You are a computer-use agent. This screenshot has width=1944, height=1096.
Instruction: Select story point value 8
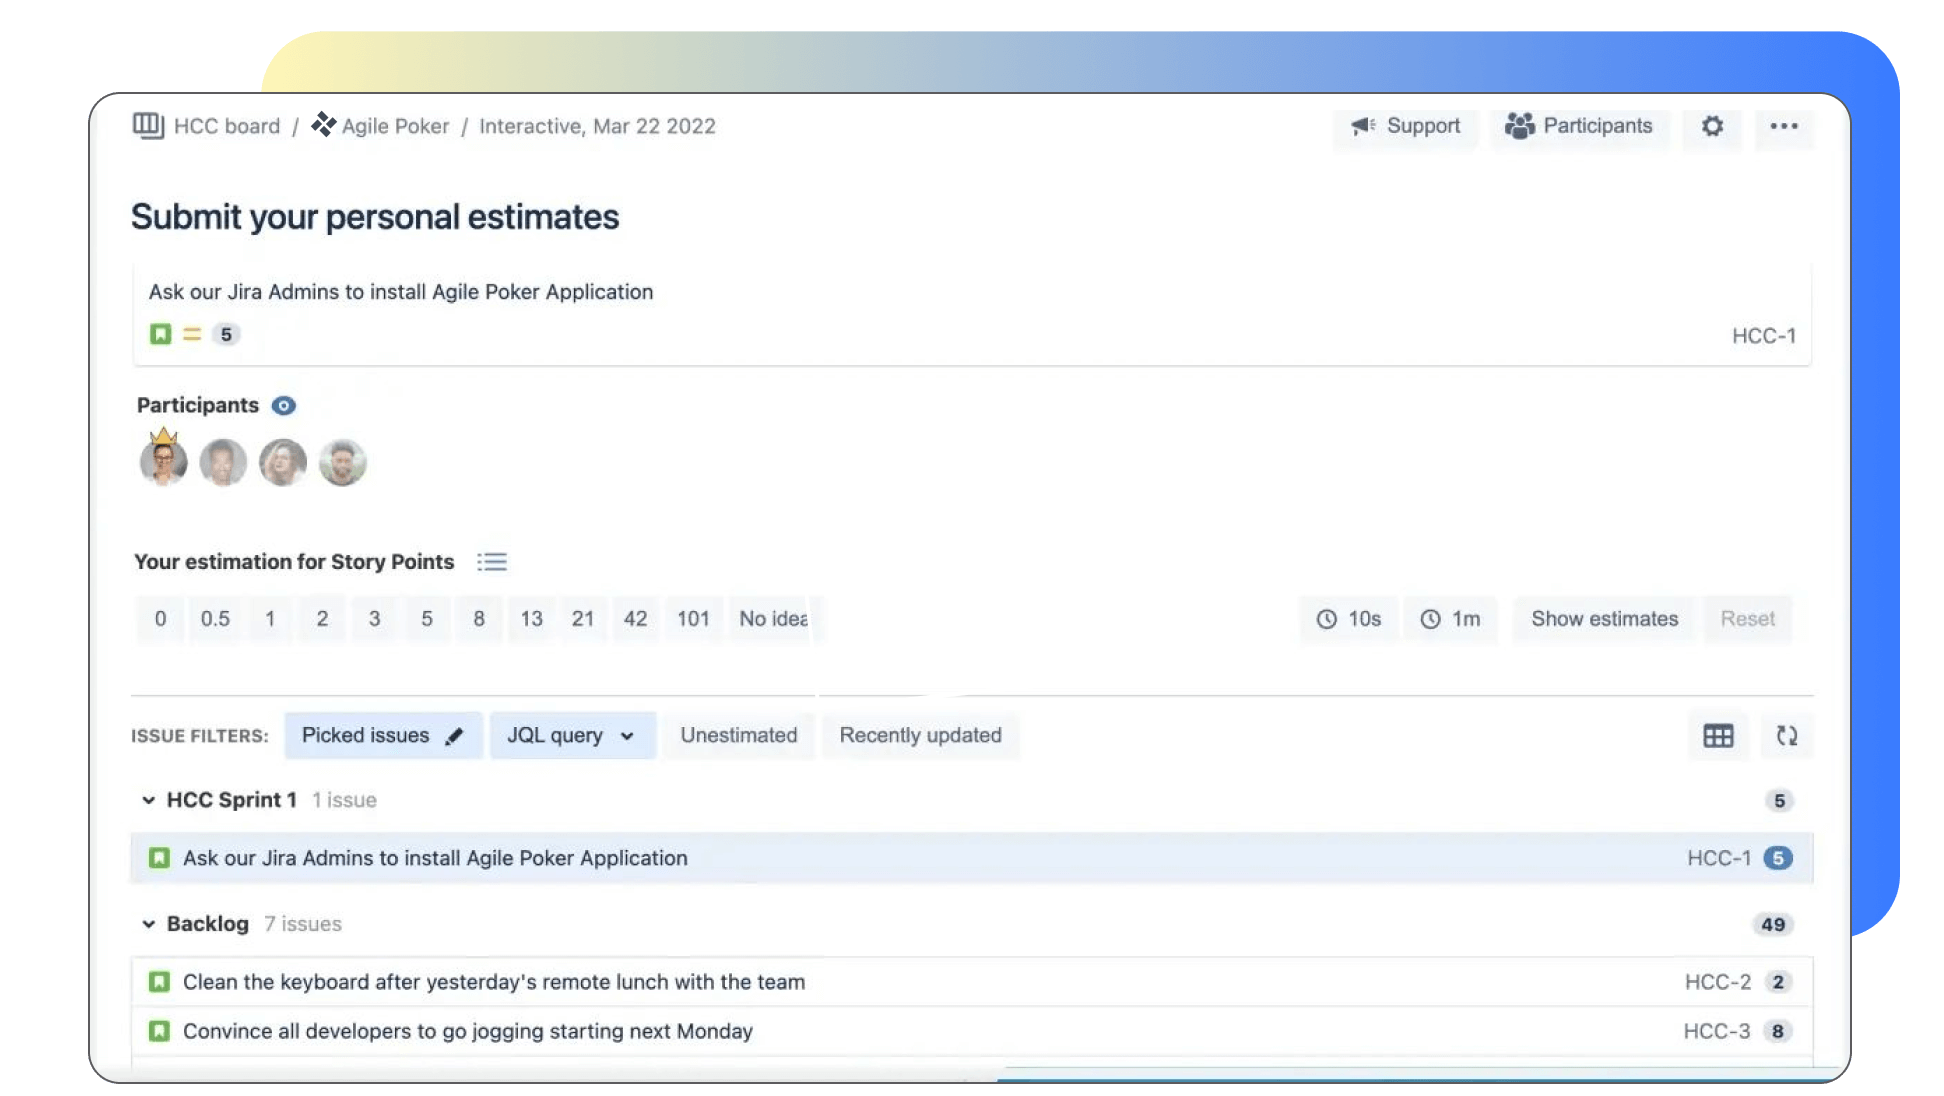478,618
